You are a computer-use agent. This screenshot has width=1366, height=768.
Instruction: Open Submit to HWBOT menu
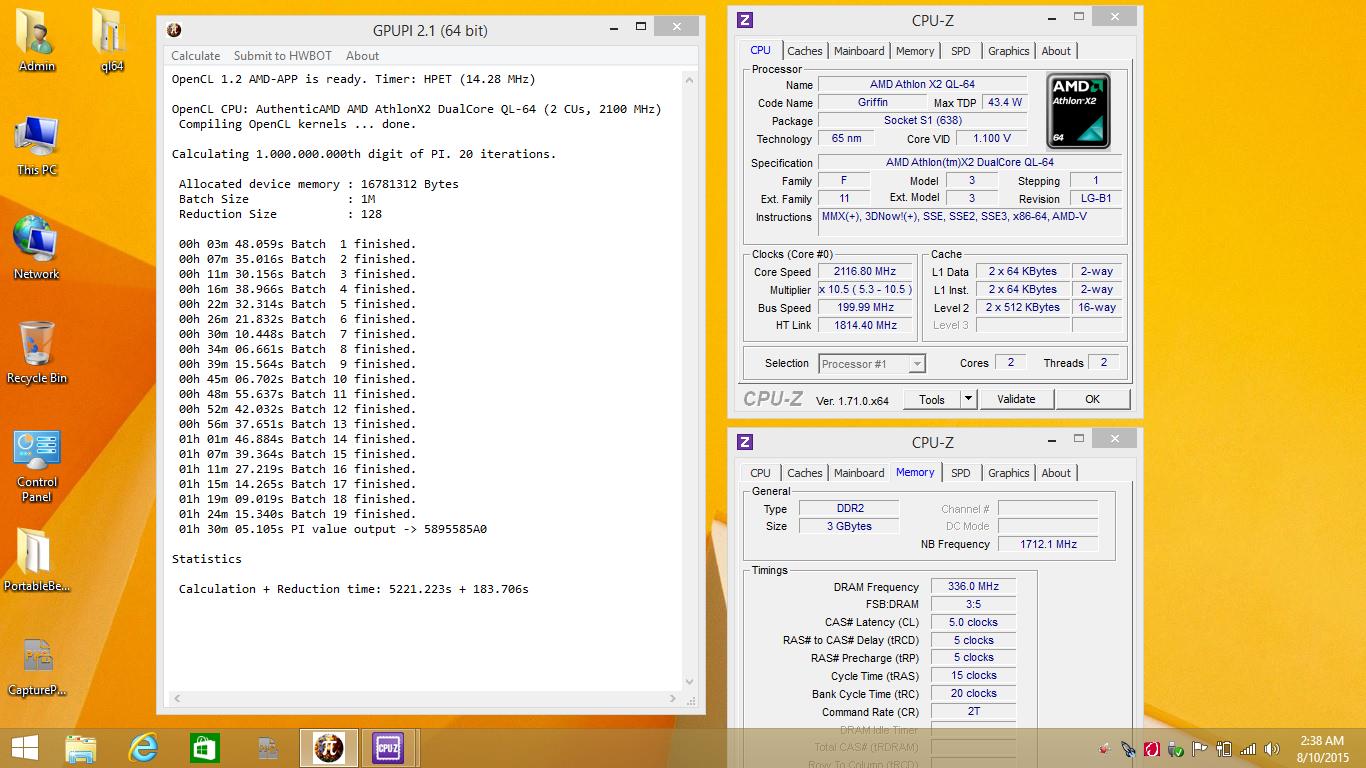(x=285, y=56)
